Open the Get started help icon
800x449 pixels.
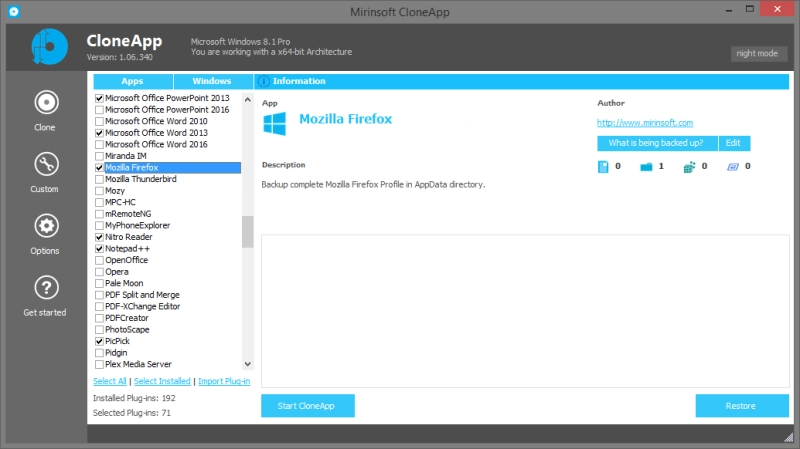(x=46, y=288)
